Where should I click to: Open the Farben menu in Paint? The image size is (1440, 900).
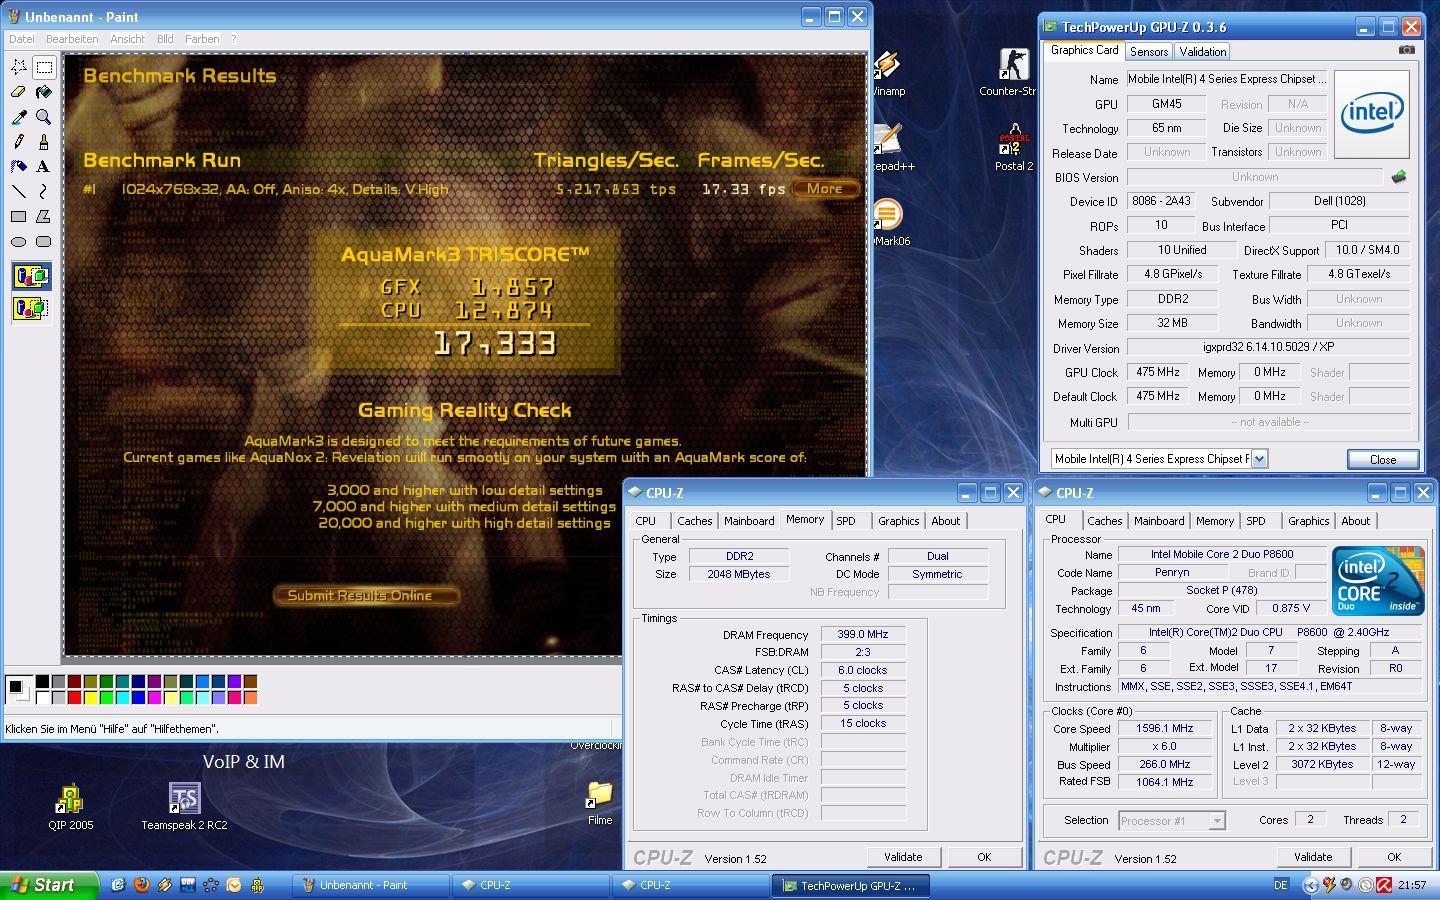tap(202, 39)
